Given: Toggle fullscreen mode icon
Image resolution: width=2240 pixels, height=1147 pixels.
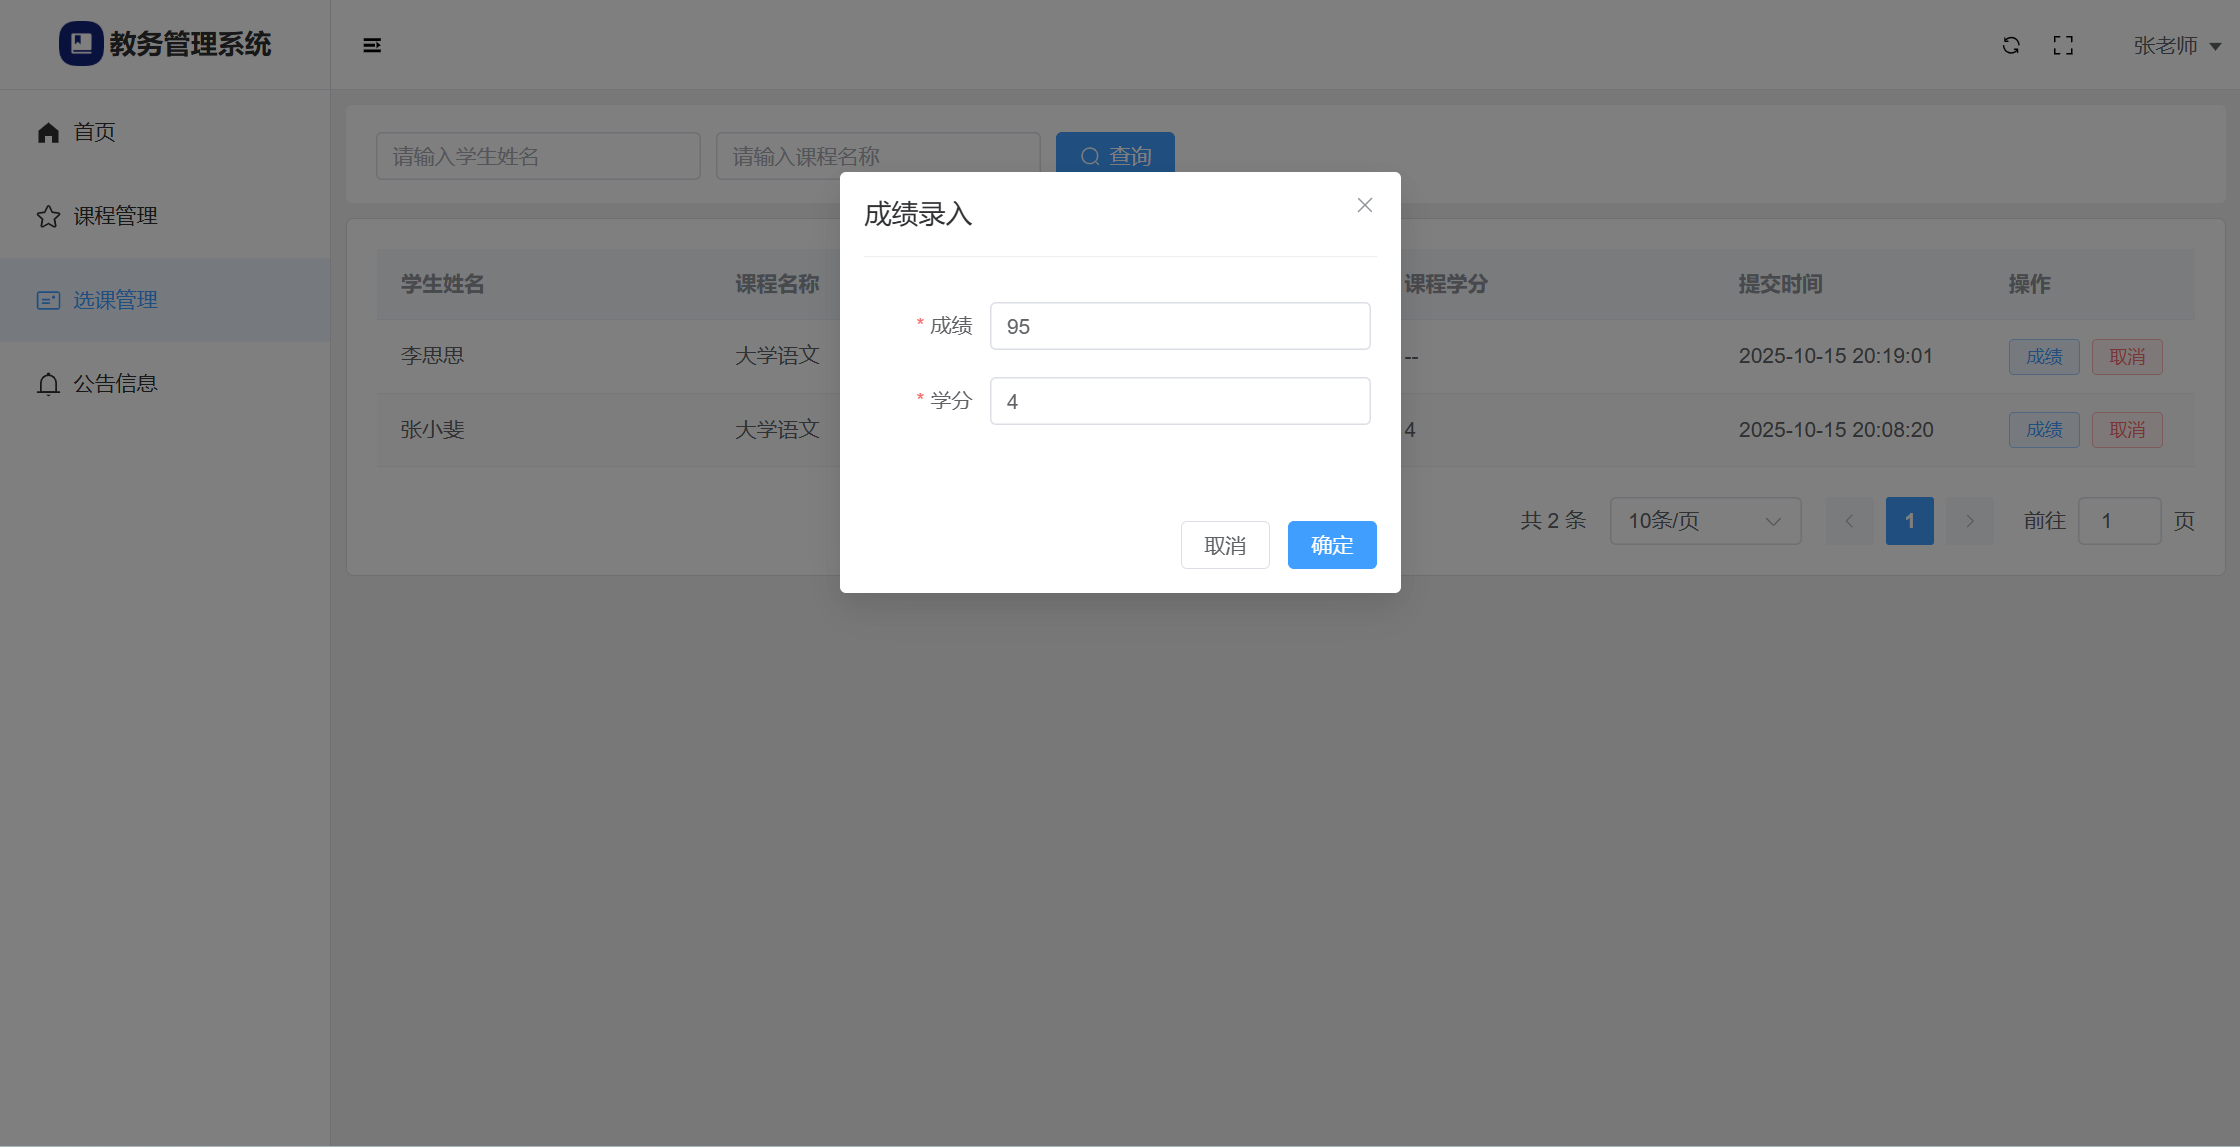Looking at the screenshot, I should (x=2063, y=45).
